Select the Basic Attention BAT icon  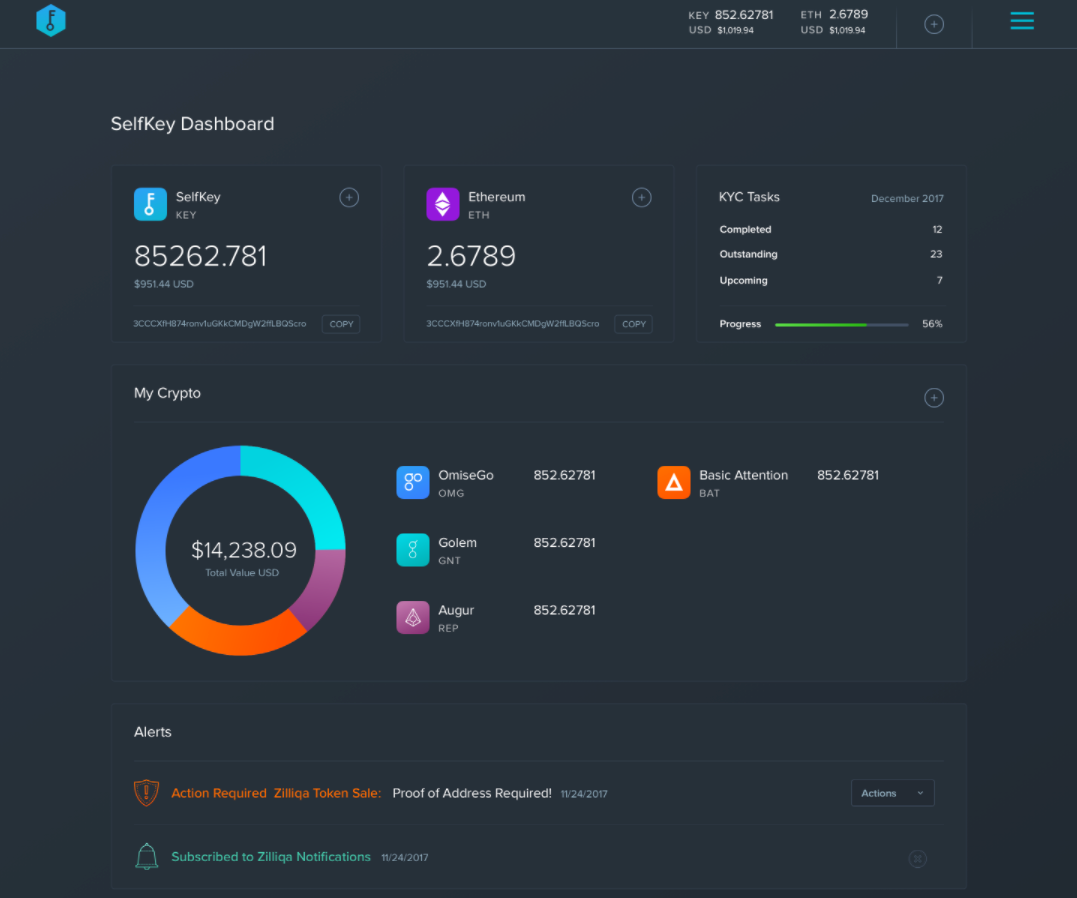pyautogui.click(x=674, y=482)
